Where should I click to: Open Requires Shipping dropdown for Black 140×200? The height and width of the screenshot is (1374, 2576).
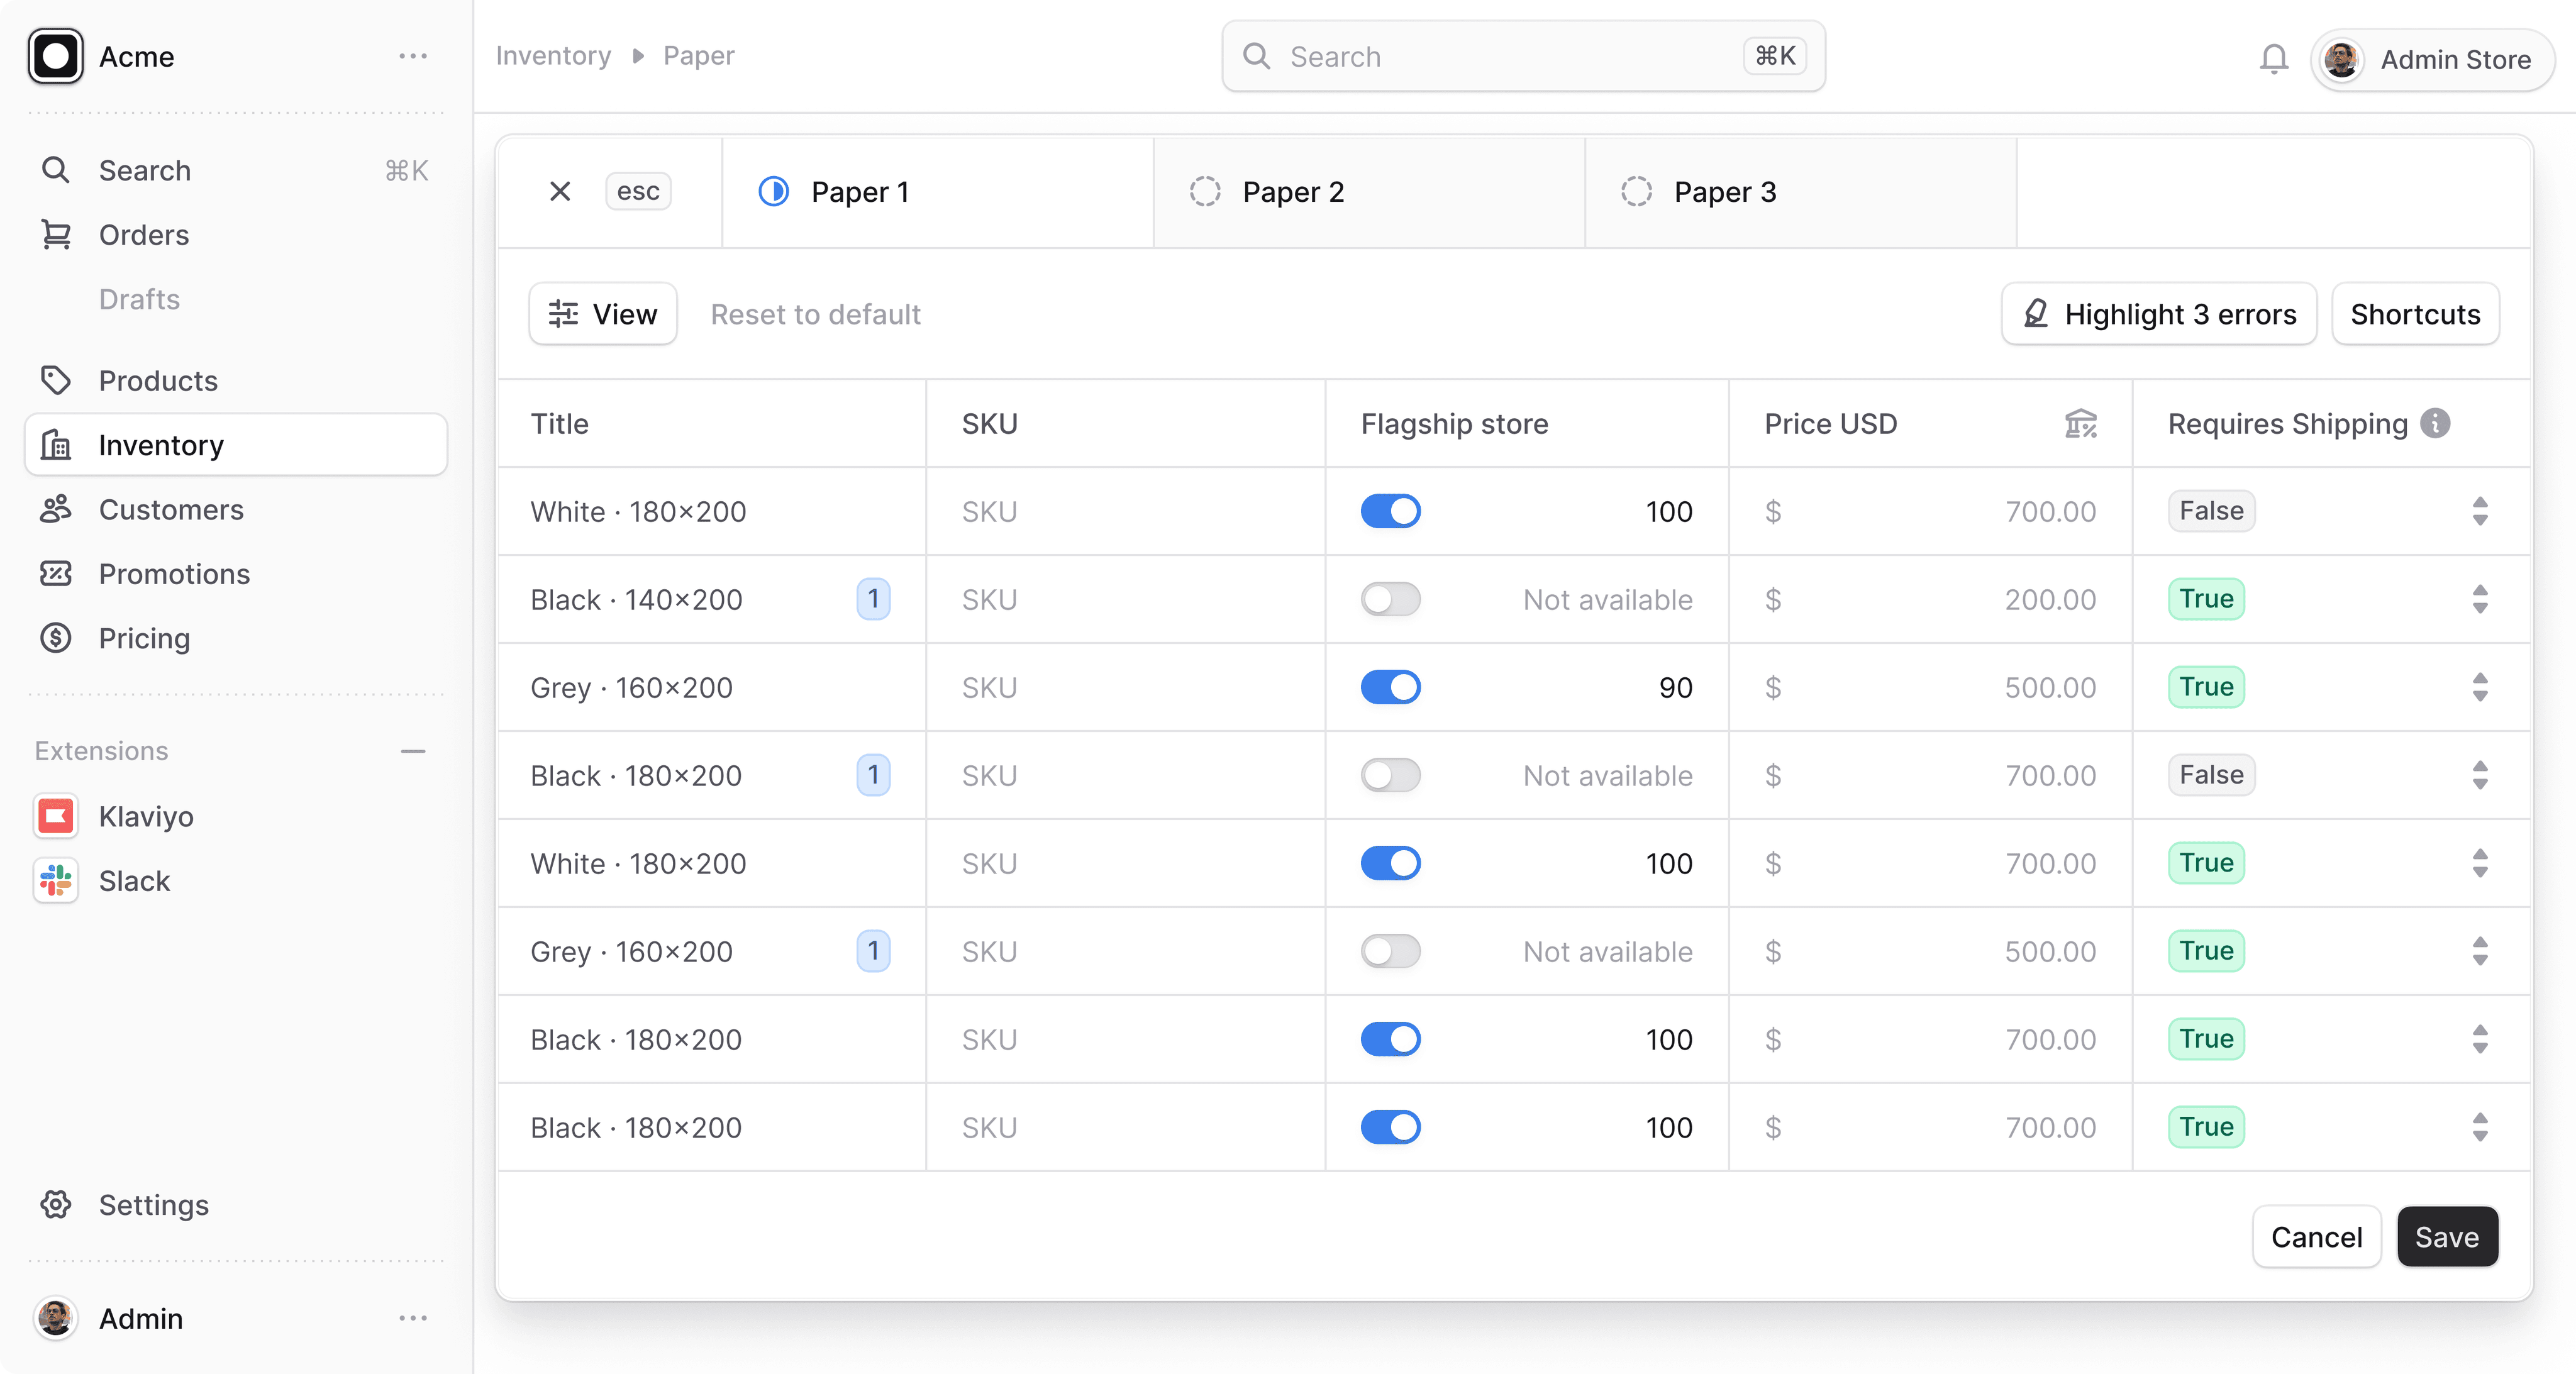point(2479,600)
